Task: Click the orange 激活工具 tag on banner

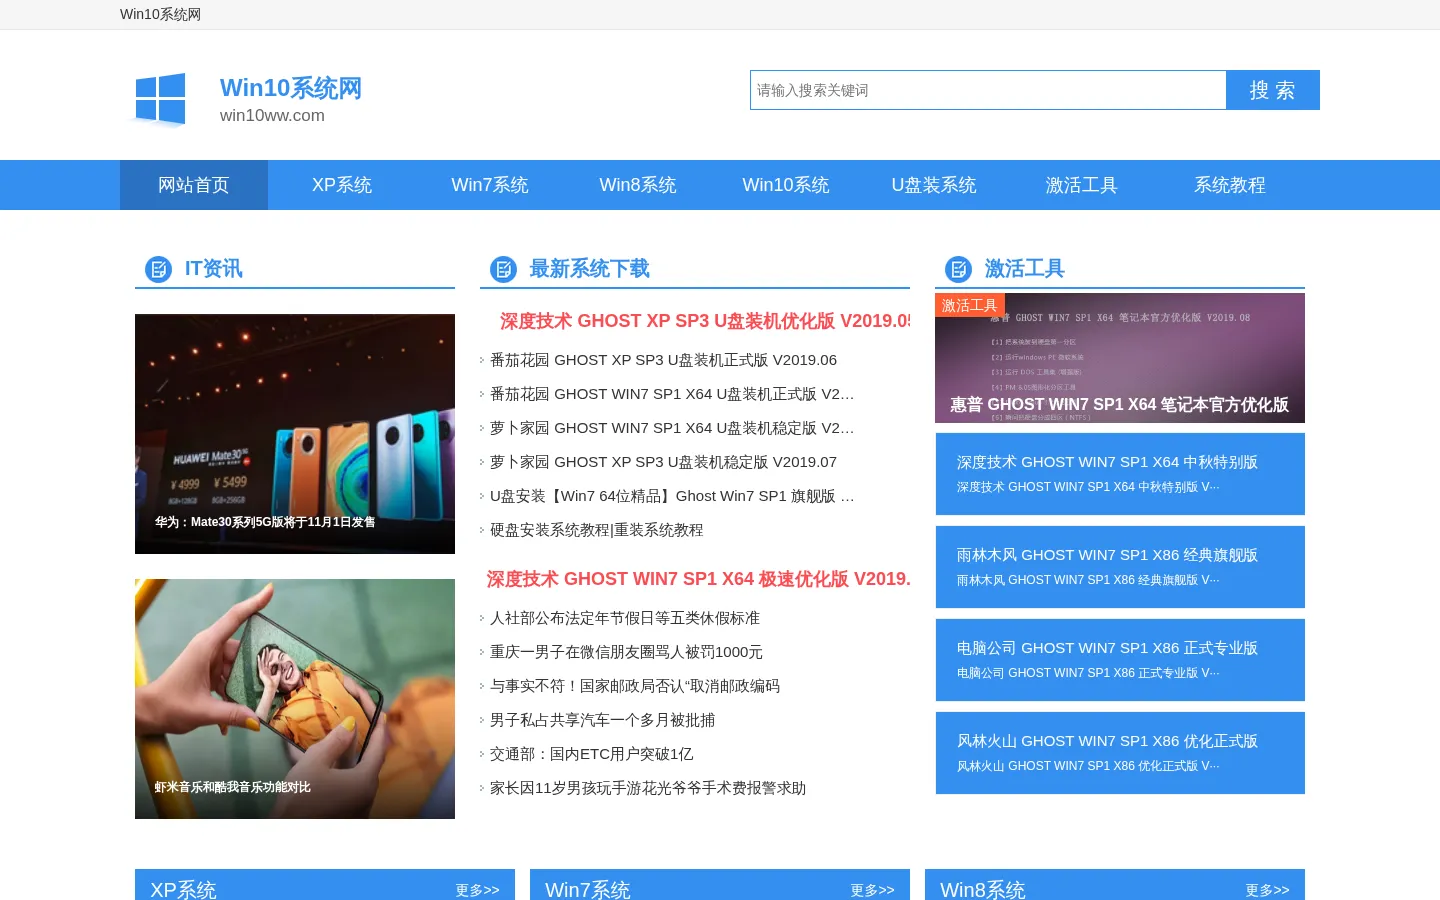Action: point(969,305)
